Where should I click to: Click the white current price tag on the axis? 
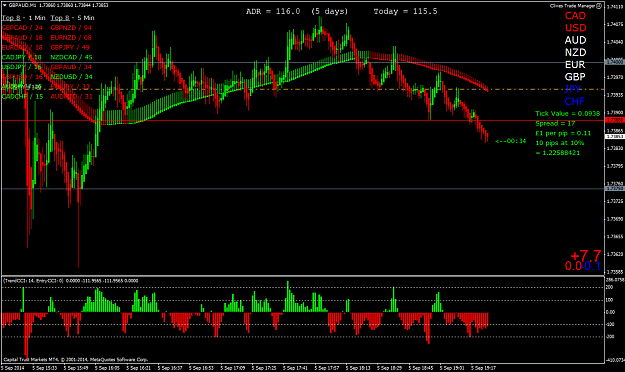(615, 136)
